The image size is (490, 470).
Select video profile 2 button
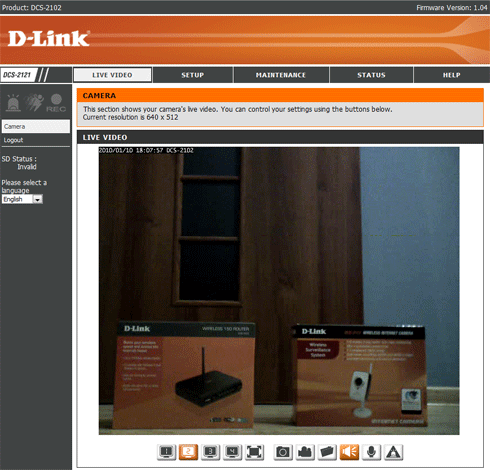click(188, 452)
